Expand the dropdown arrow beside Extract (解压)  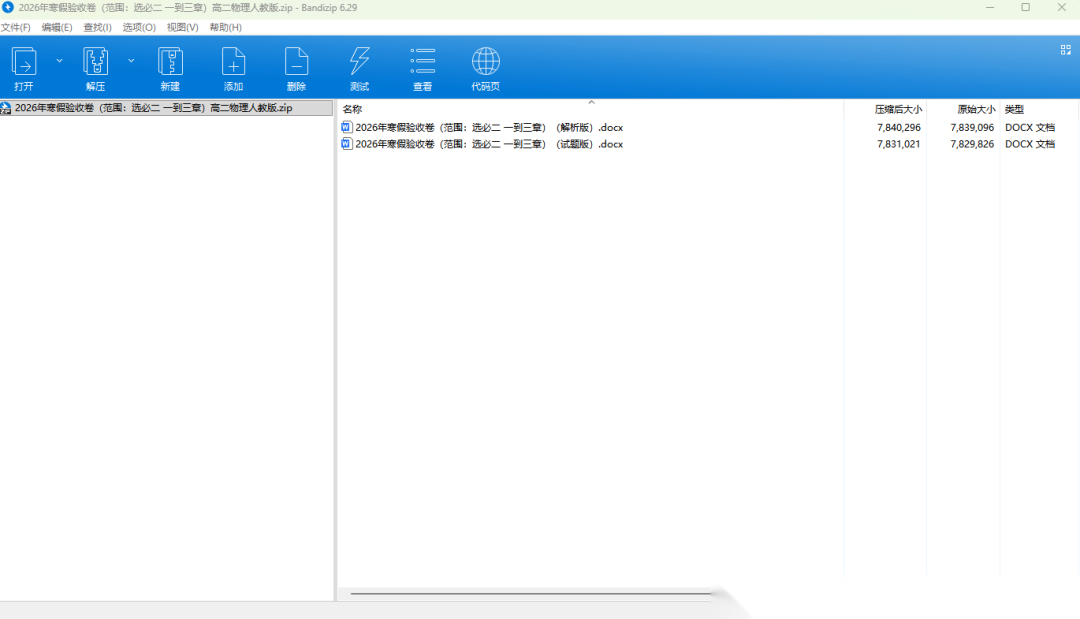(131, 61)
